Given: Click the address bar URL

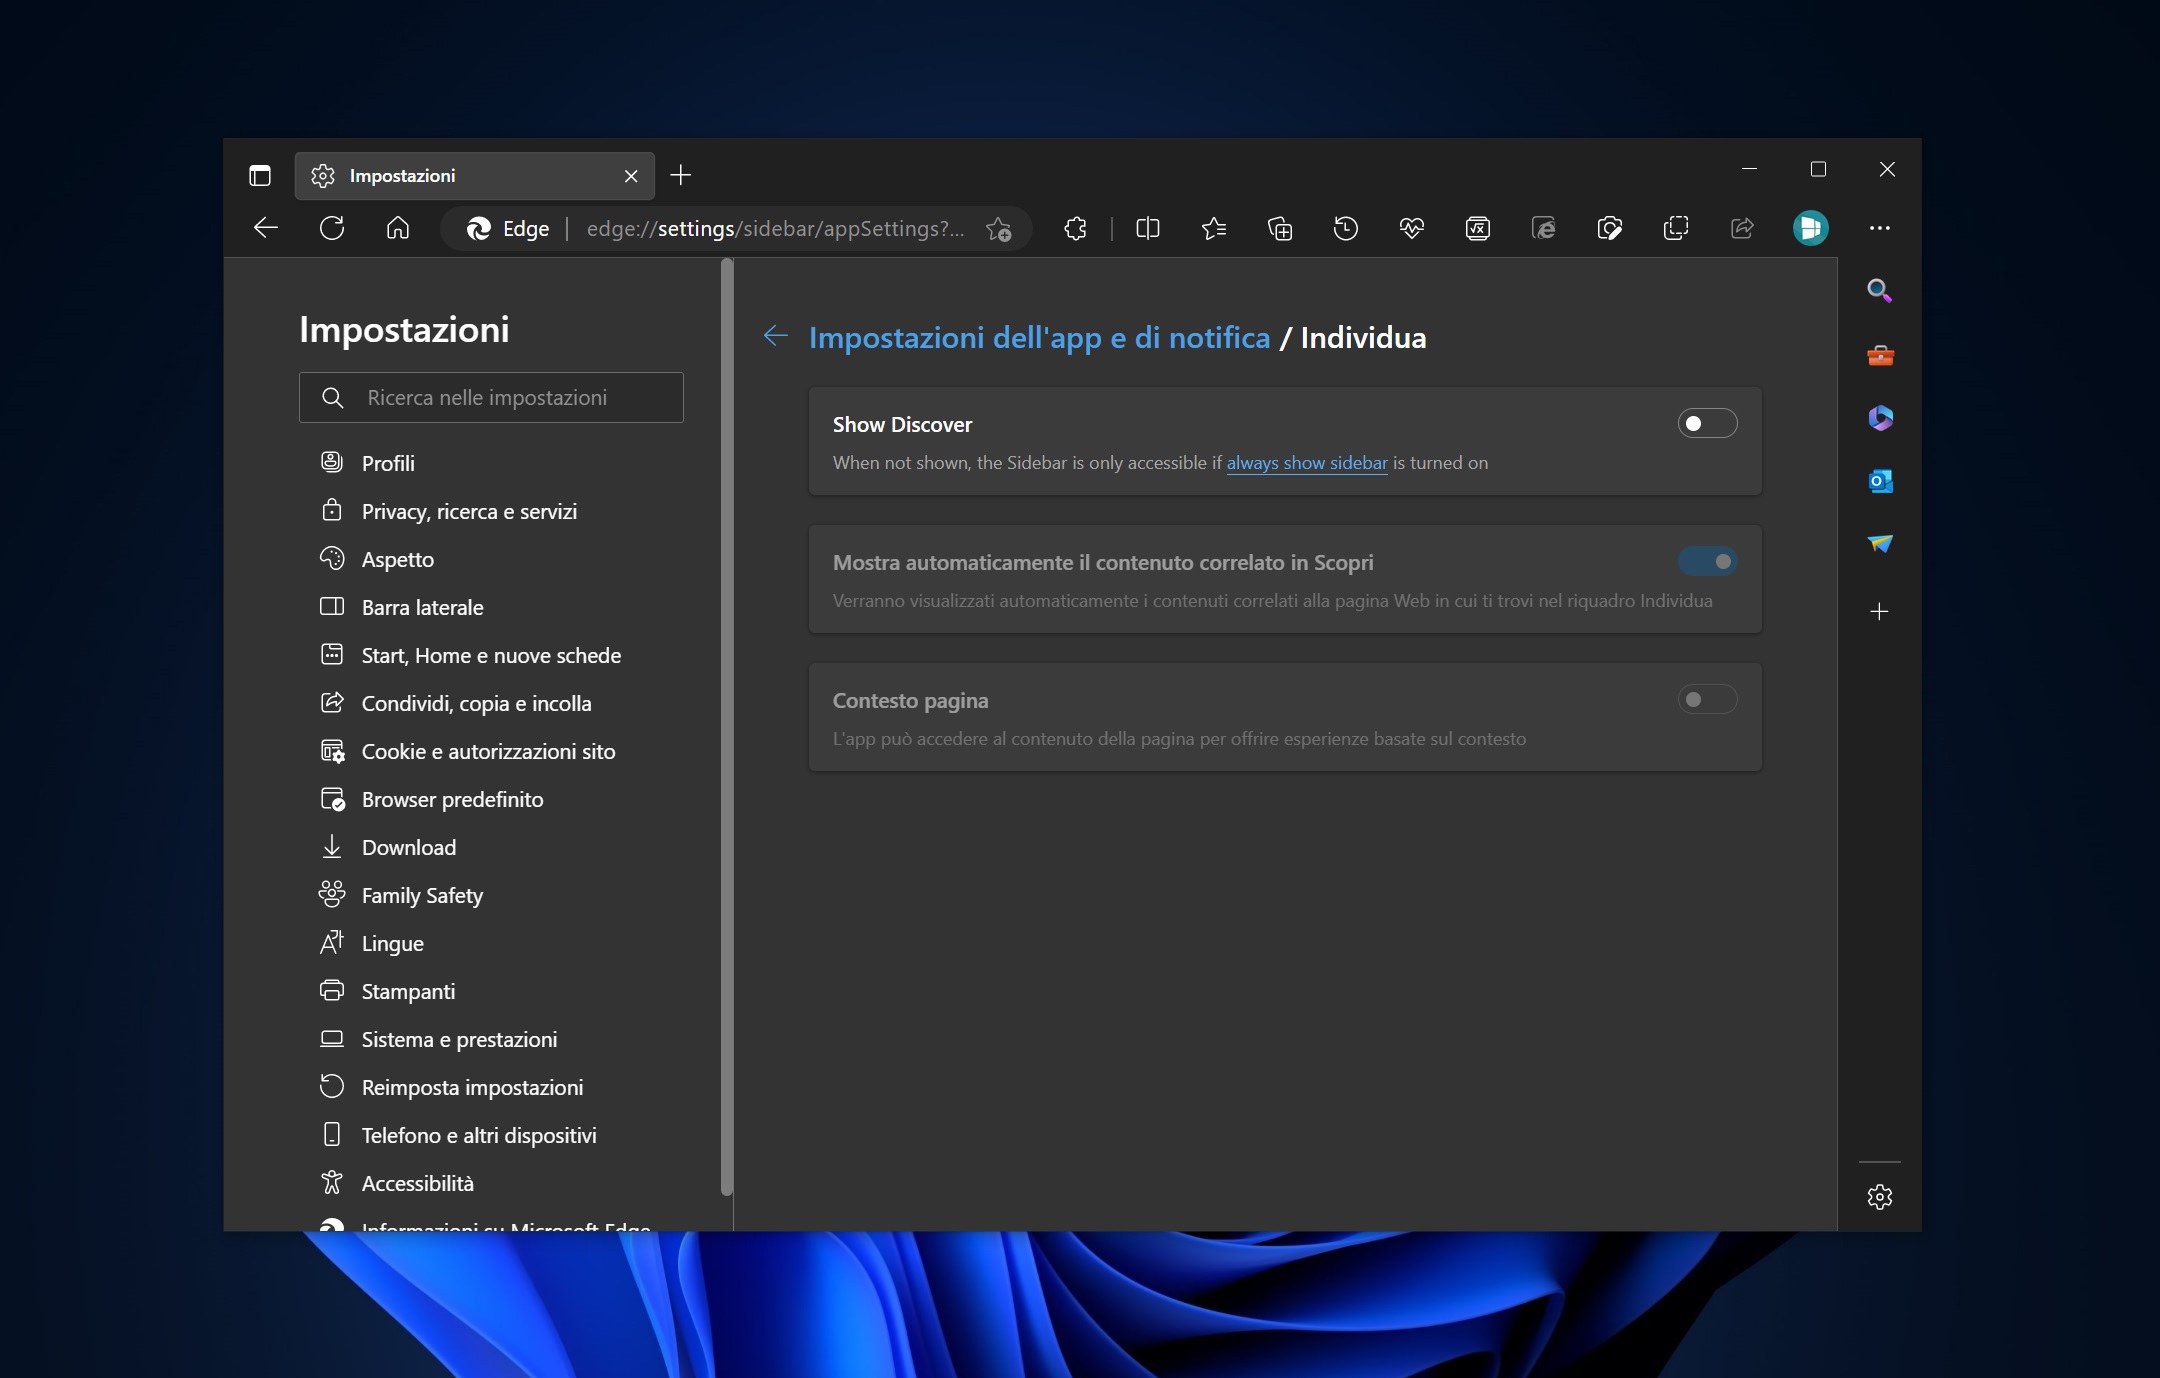Looking at the screenshot, I should pyautogui.click(x=775, y=229).
